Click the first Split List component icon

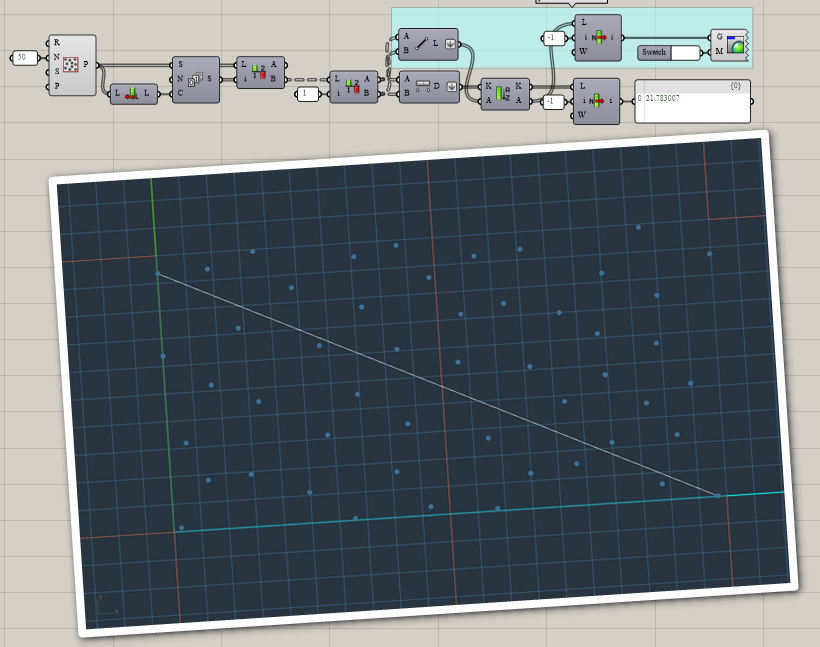pyautogui.click(x=258, y=72)
